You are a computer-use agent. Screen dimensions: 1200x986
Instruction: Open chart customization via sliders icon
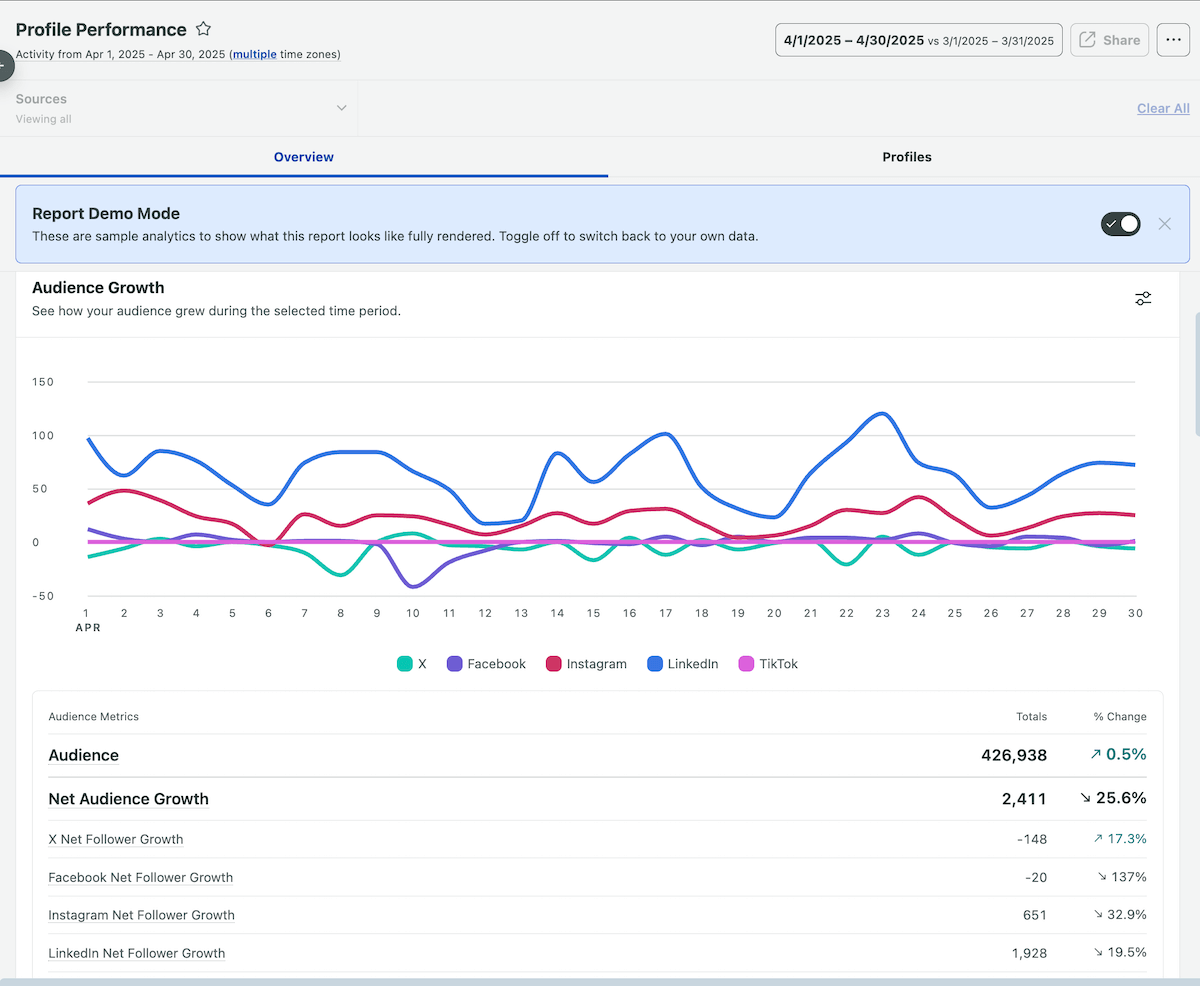1143,298
